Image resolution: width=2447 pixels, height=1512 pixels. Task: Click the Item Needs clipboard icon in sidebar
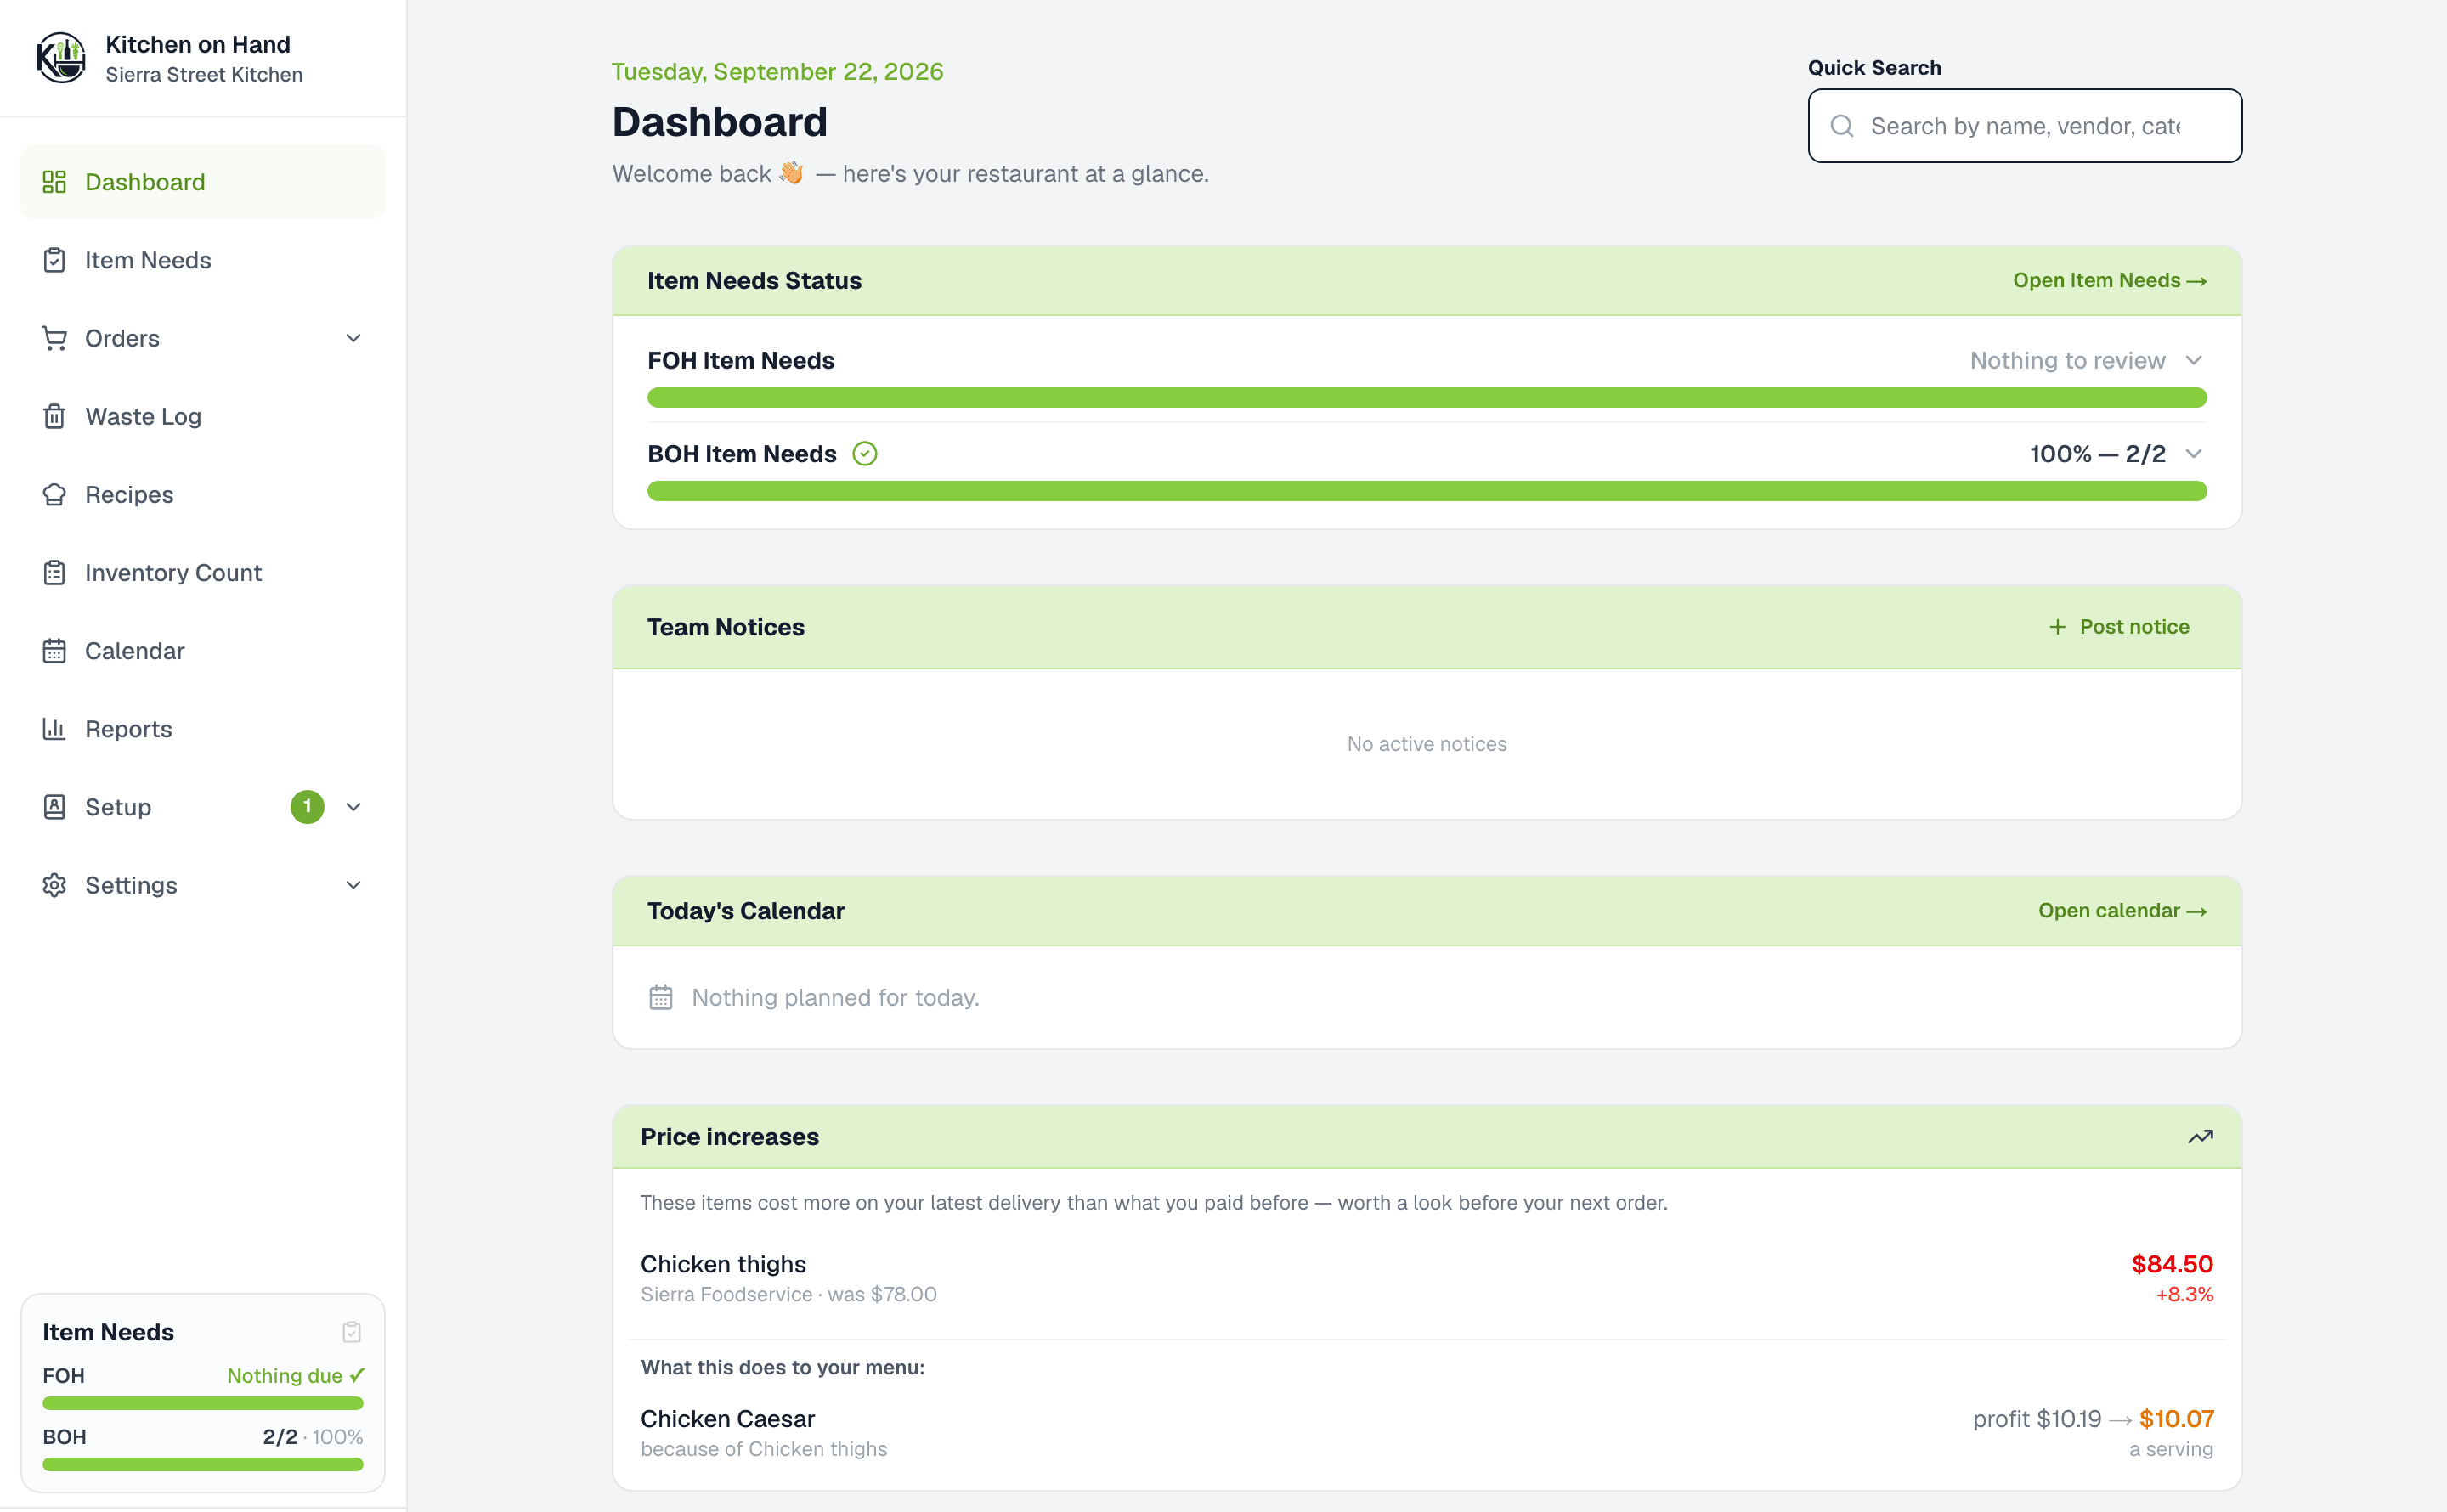(x=54, y=260)
